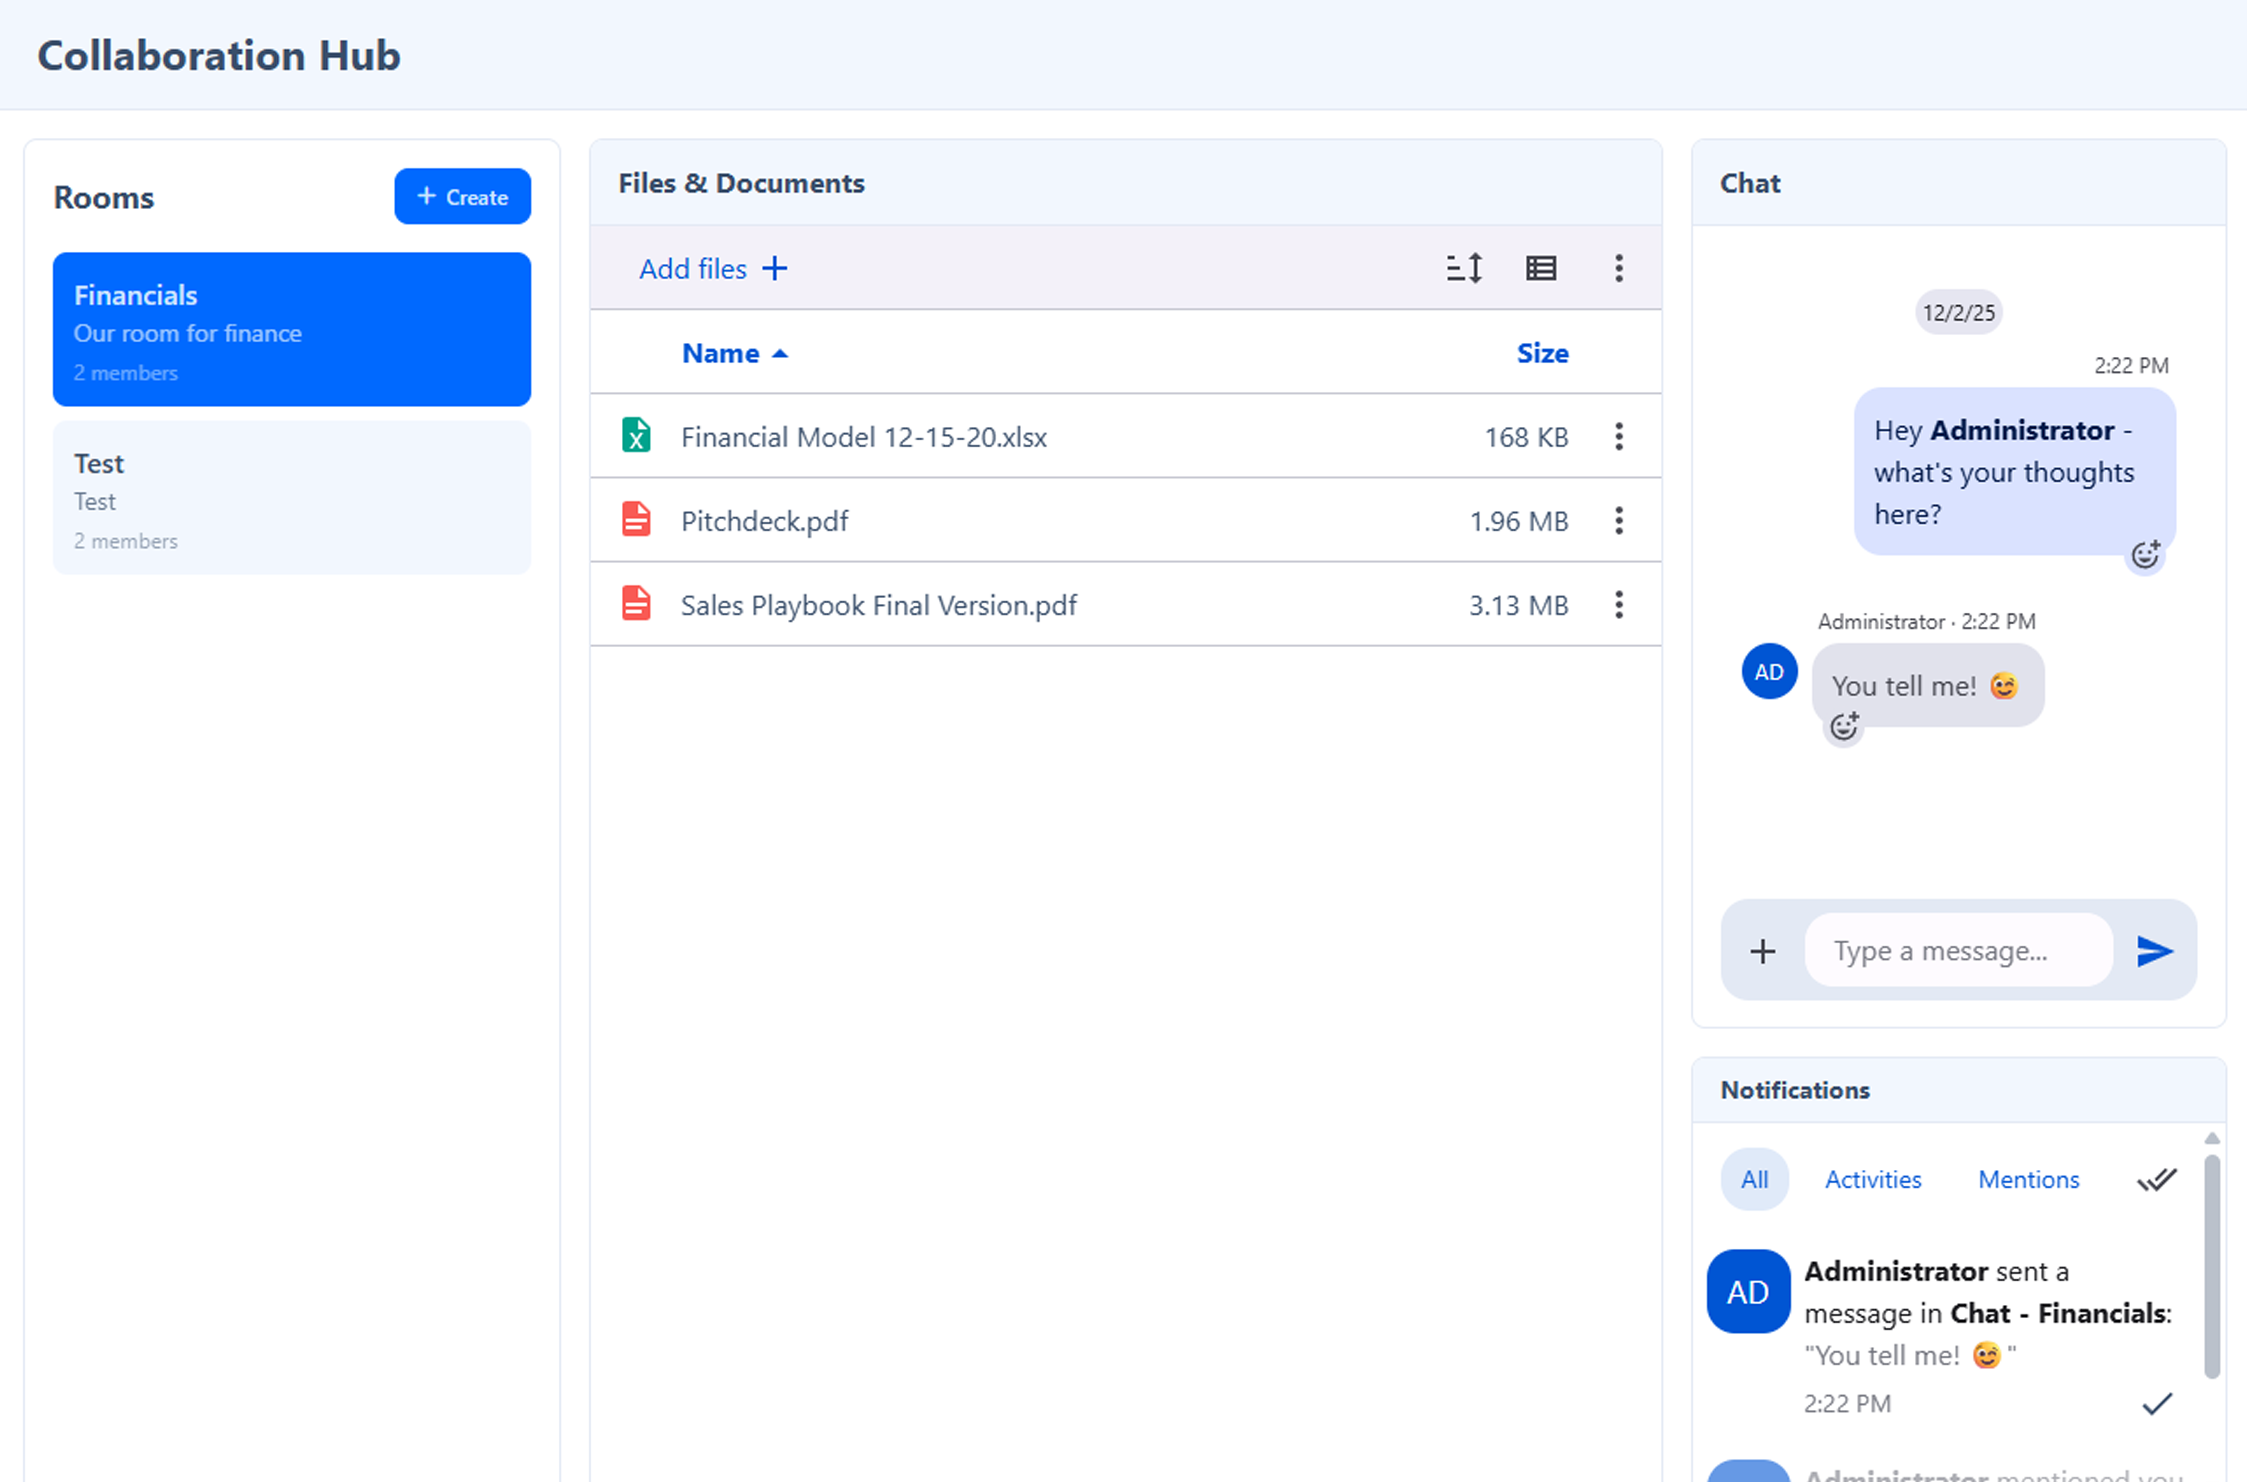Switch to the Activities notifications tab
This screenshot has height=1482, width=2247.
(1873, 1179)
